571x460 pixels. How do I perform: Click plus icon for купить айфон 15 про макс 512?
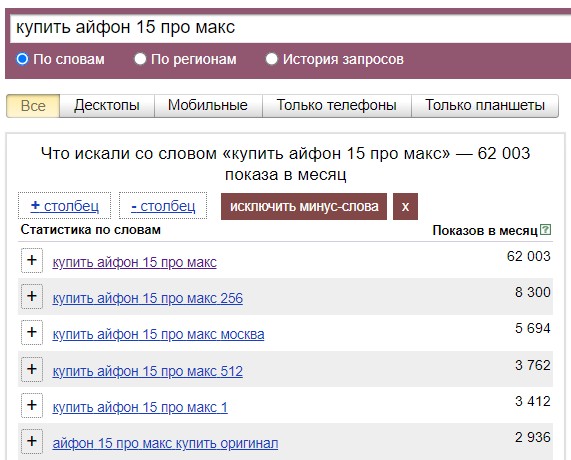point(32,369)
